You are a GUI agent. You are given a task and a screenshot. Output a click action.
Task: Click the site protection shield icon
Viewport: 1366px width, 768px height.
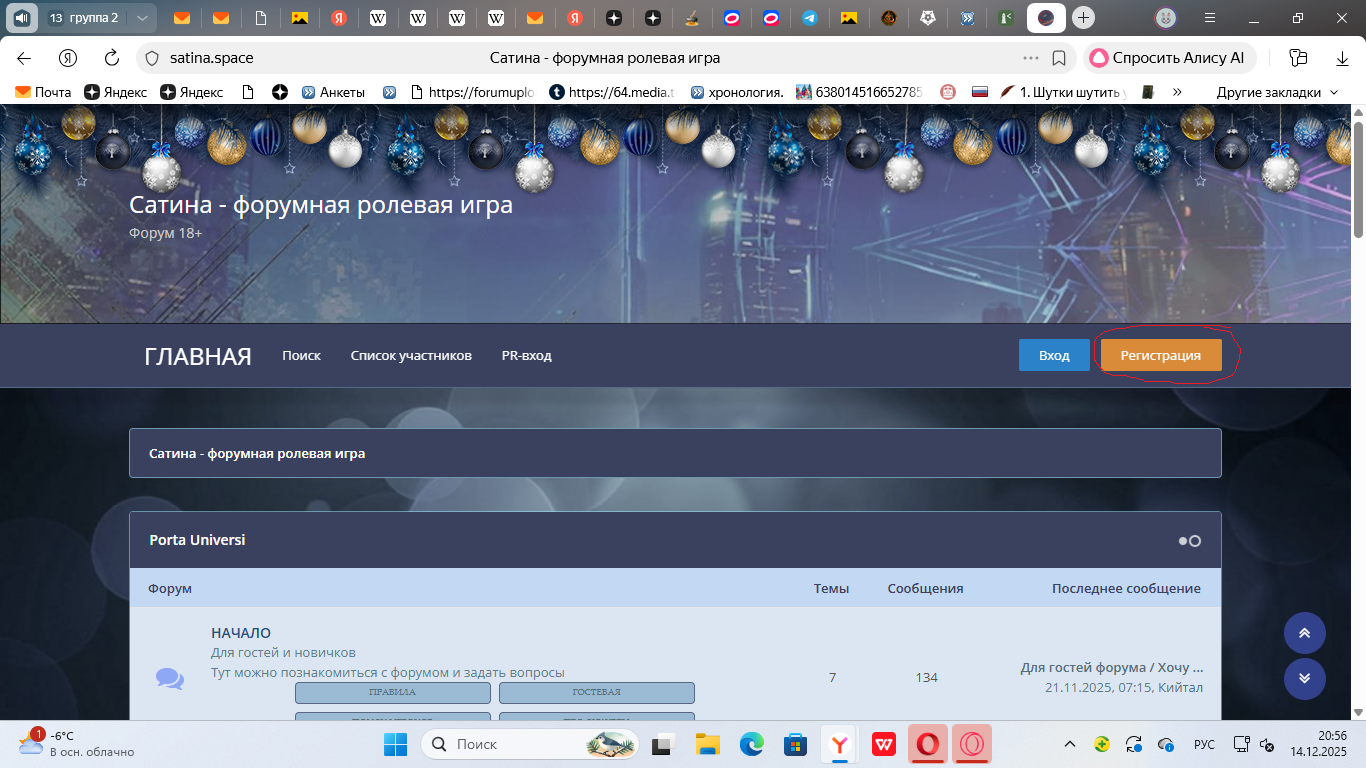(x=150, y=58)
